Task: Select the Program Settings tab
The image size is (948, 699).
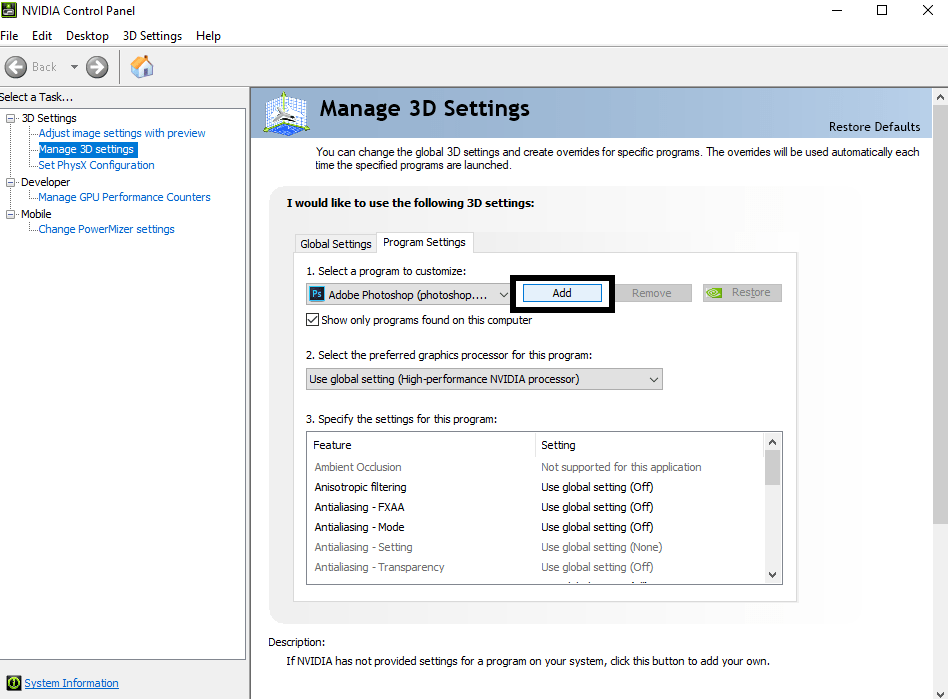Action: click(x=424, y=242)
